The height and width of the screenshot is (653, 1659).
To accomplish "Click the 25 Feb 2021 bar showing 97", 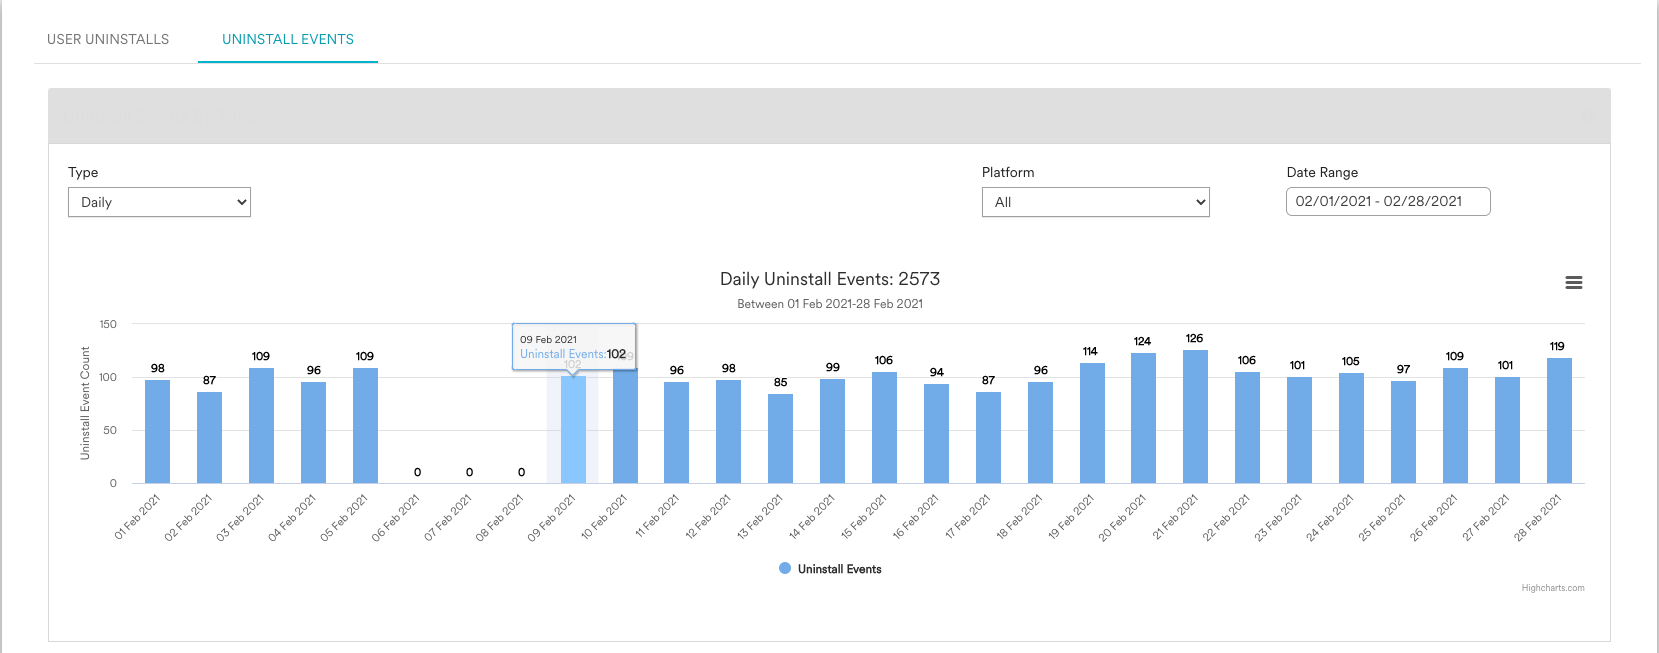I will 1403,432.
